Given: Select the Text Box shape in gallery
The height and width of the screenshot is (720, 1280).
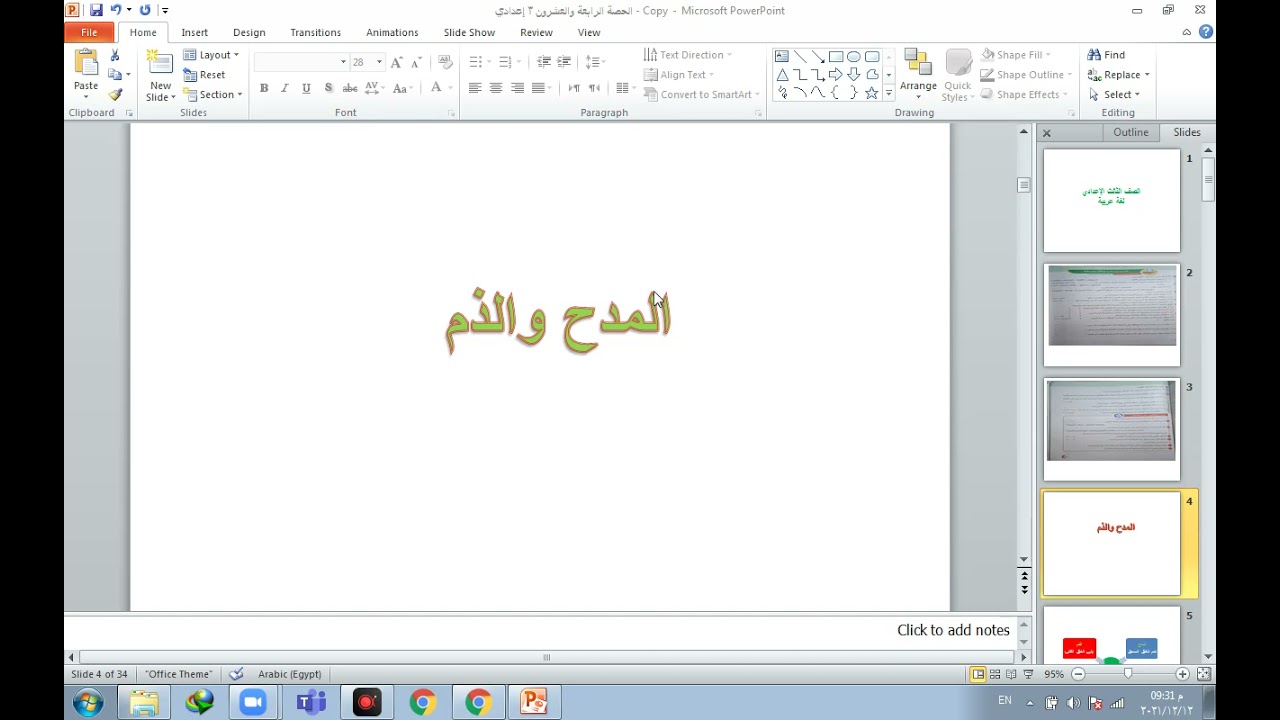Looking at the screenshot, I should 782,56.
